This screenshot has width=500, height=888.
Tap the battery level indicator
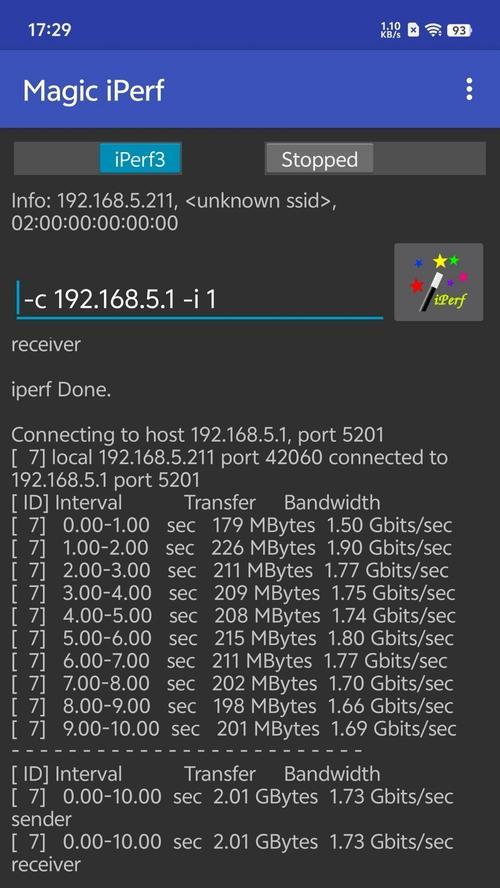pos(459,31)
